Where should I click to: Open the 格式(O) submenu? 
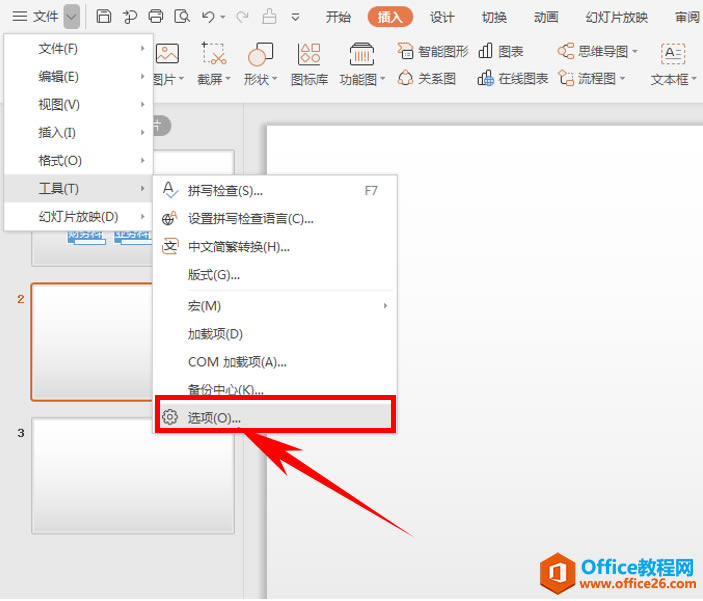click(x=78, y=160)
